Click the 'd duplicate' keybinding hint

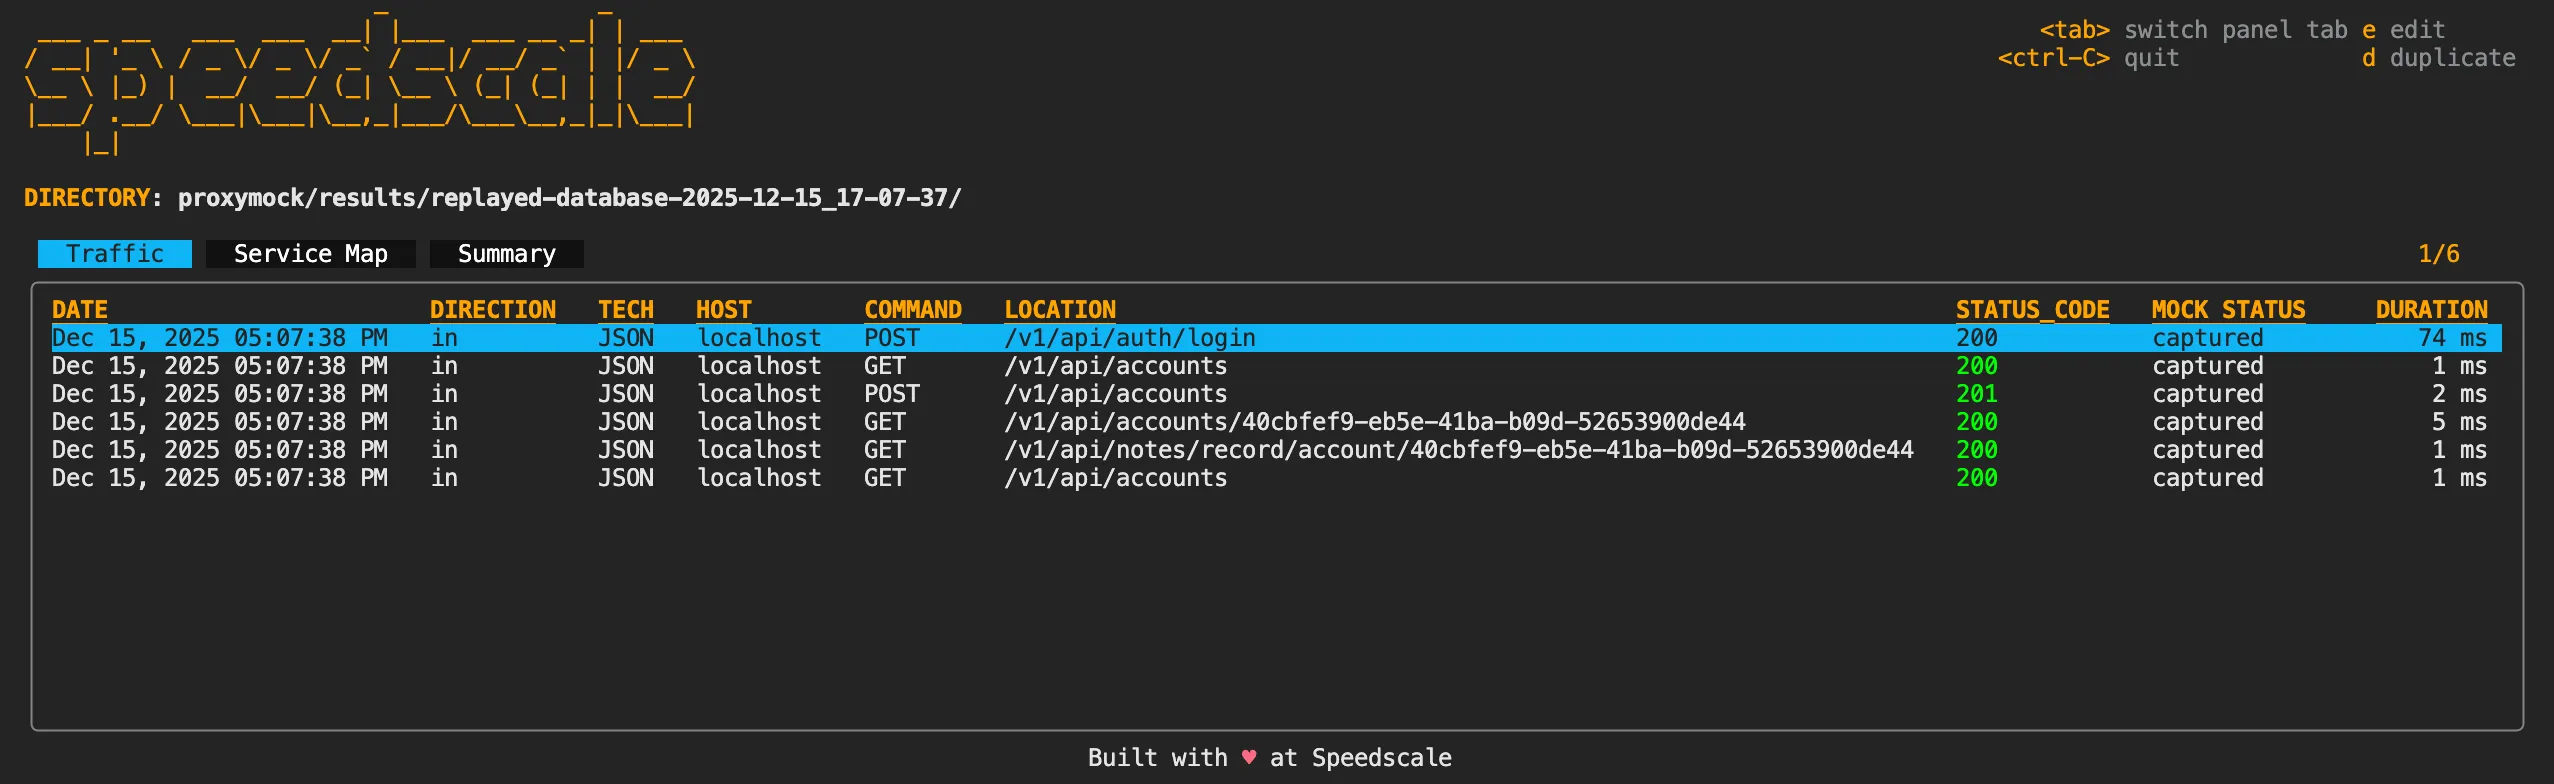(2440, 58)
